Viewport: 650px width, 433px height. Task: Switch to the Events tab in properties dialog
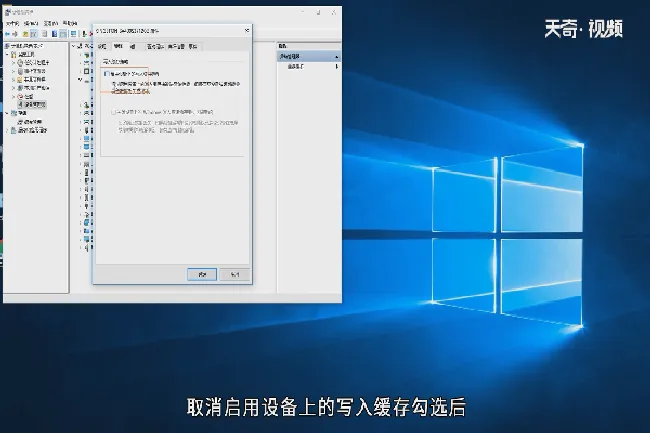pyautogui.click(x=193, y=46)
